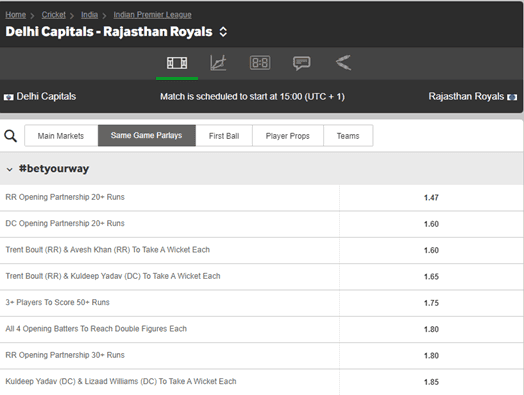Select odds 1.85 for Kuldeep Yadav & Lizaad Williams
The height and width of the screenshot is (395, 524).
click(431, 382)
